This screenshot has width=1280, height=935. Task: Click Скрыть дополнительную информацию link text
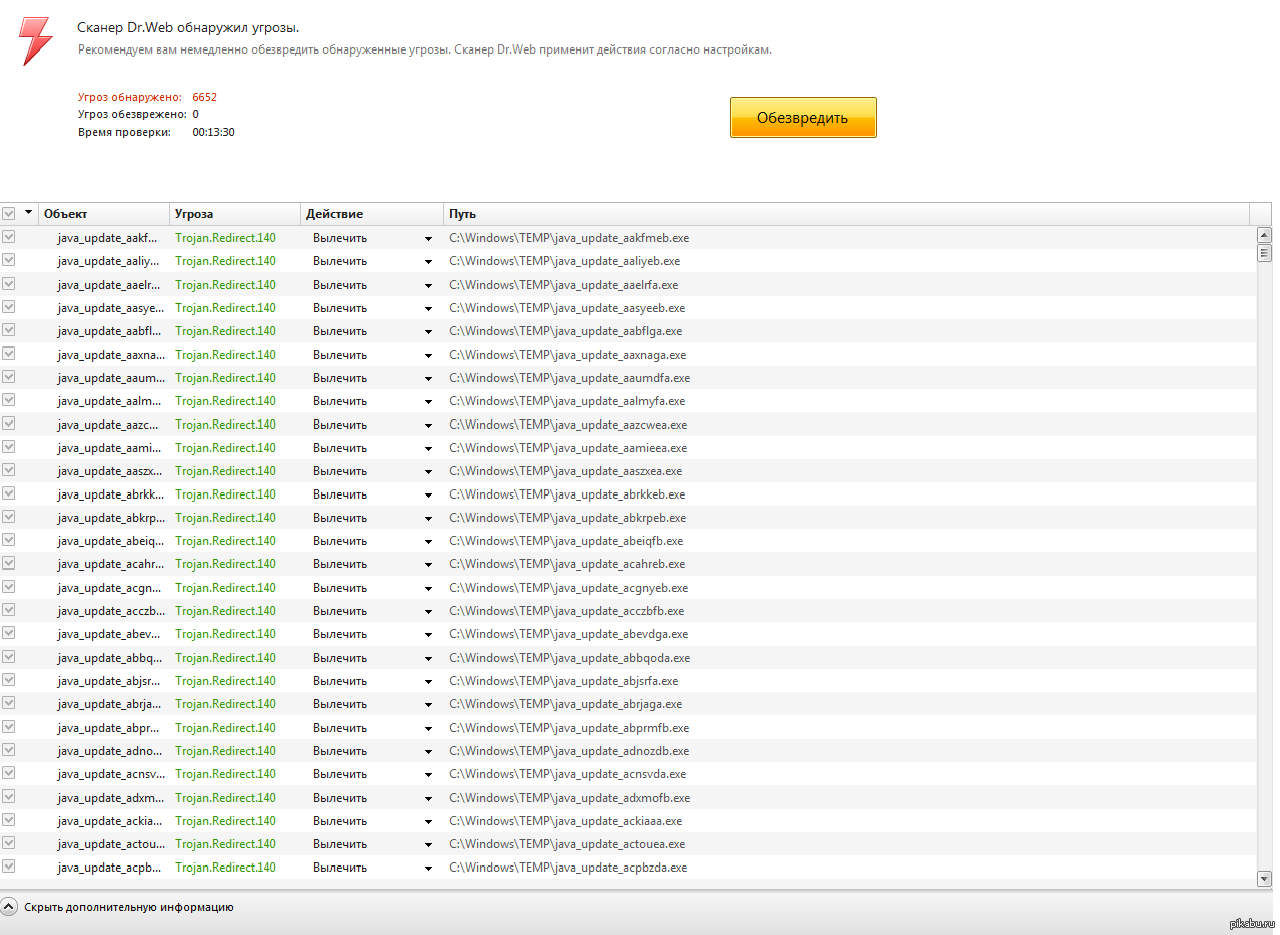129,907
